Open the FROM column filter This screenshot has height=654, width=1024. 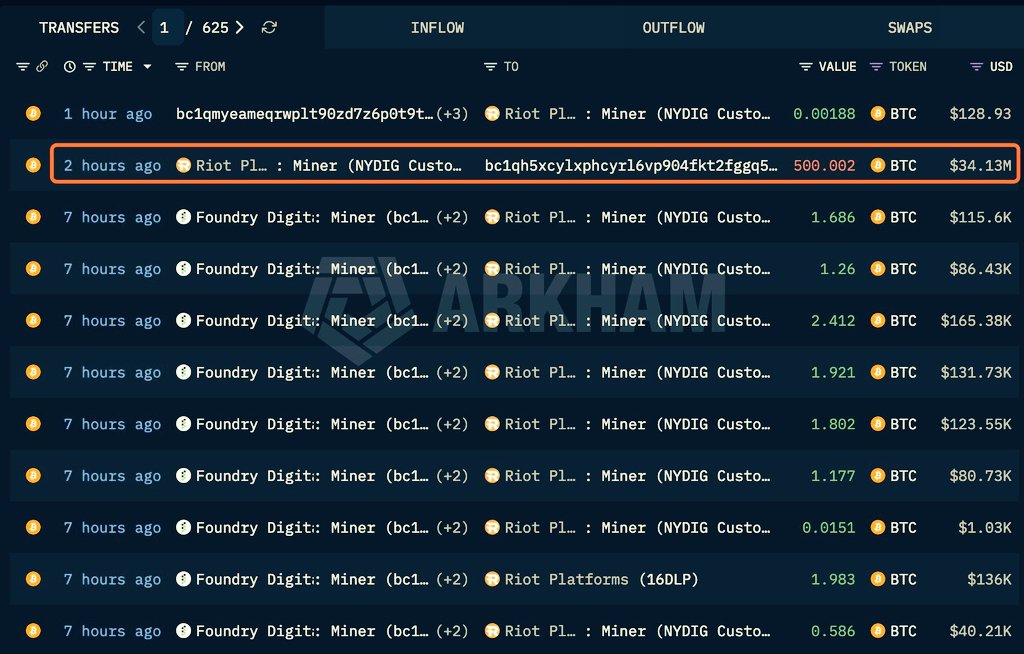point(182,67)
